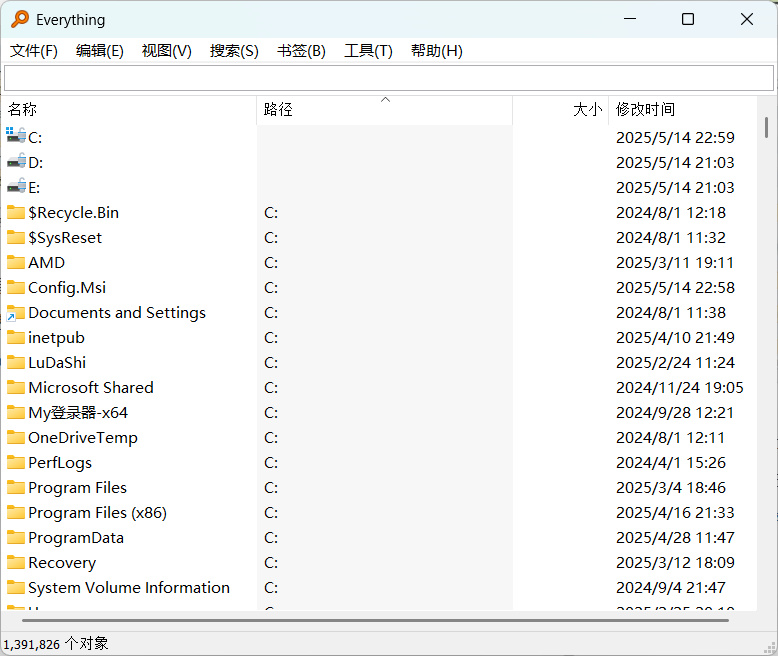The height and width of the screenshot is (656, 778).
Task: Click the date 2025/4/16 21:33
Action: pos(675,512)
